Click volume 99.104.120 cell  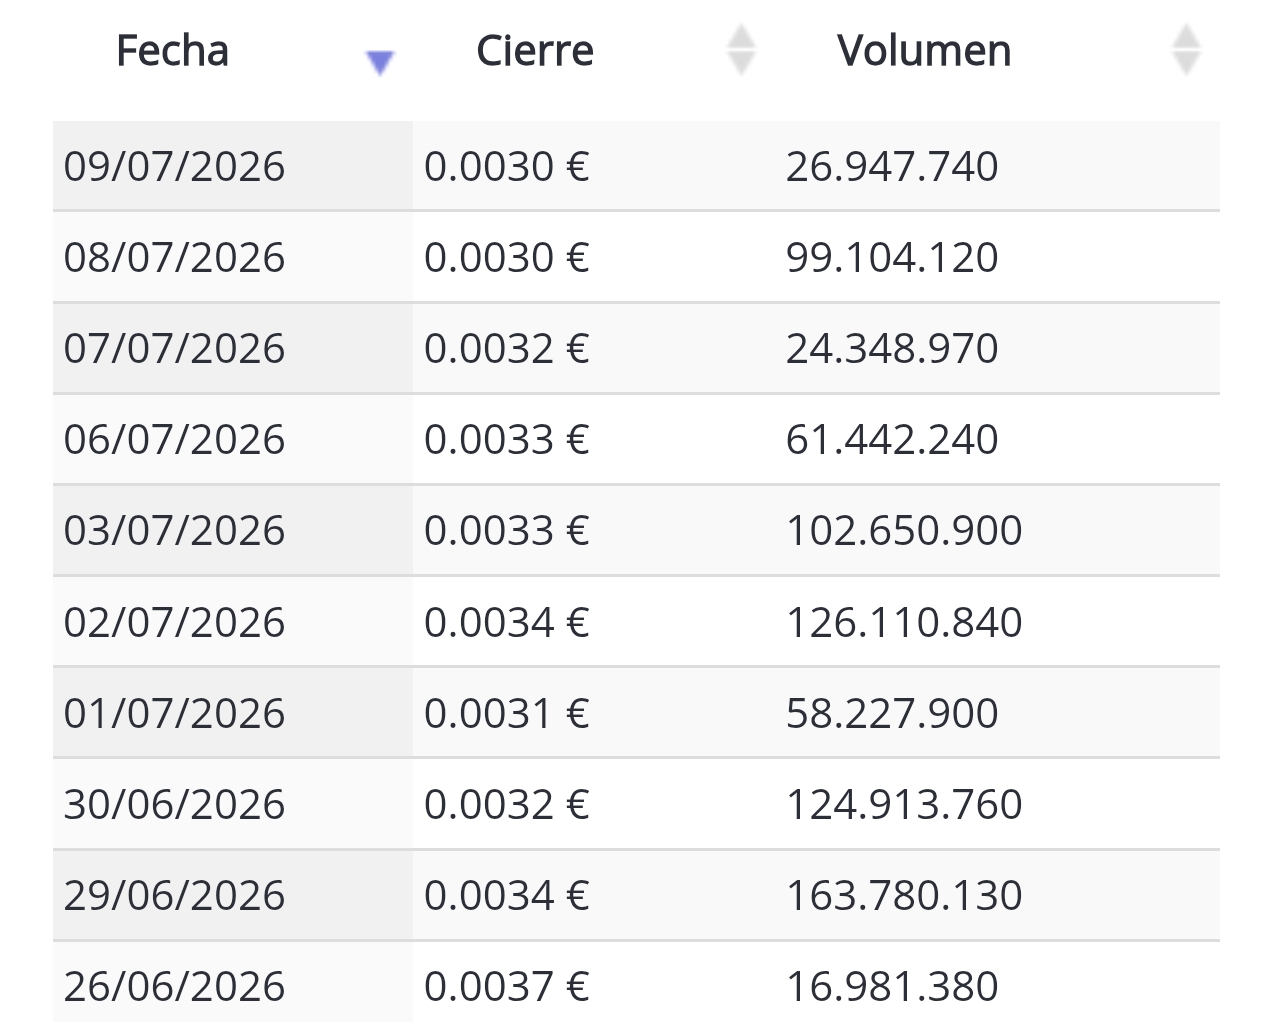tap(997, 257)
